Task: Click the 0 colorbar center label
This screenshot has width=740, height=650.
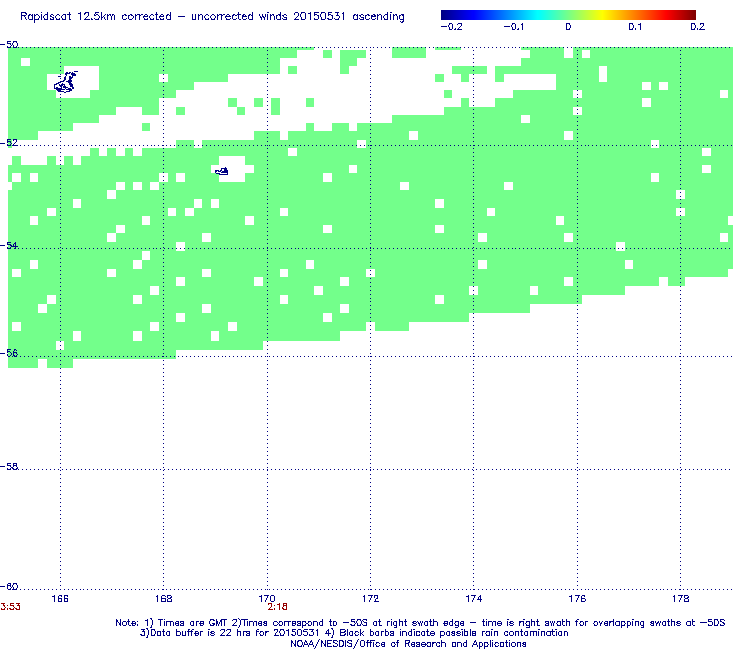Action: [568, 27]
